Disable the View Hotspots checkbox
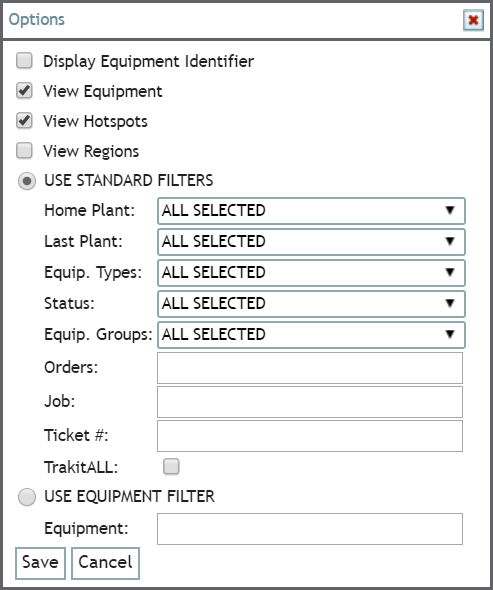Screen dimensions: 493x590 [x=24, y=121]
